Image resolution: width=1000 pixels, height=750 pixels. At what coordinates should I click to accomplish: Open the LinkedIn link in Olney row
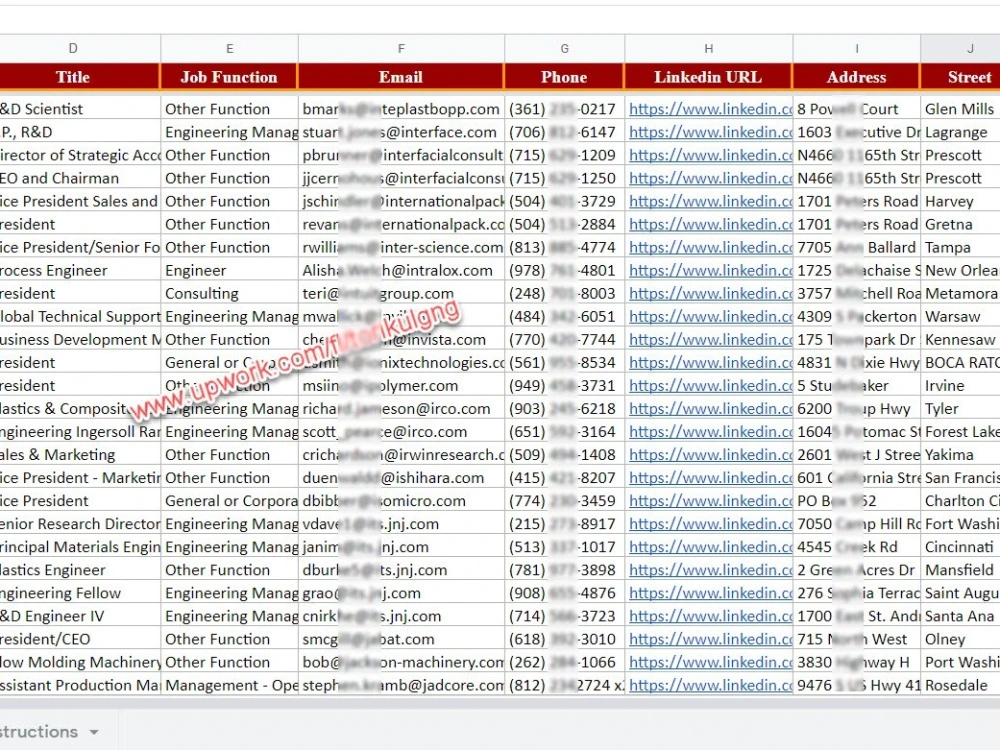(x=710, y=639)
